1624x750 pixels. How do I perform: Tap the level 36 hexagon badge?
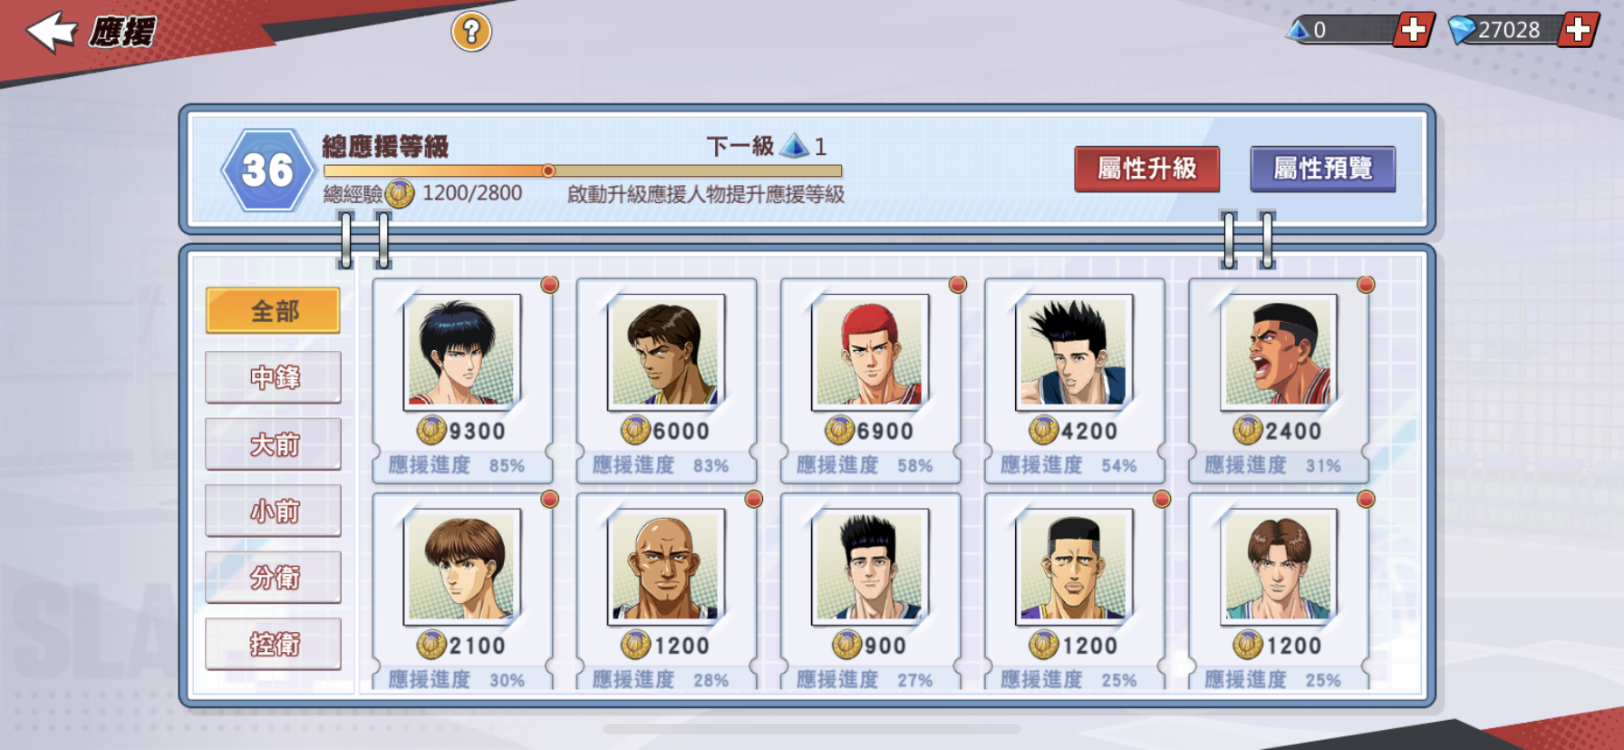click(268, 170)
